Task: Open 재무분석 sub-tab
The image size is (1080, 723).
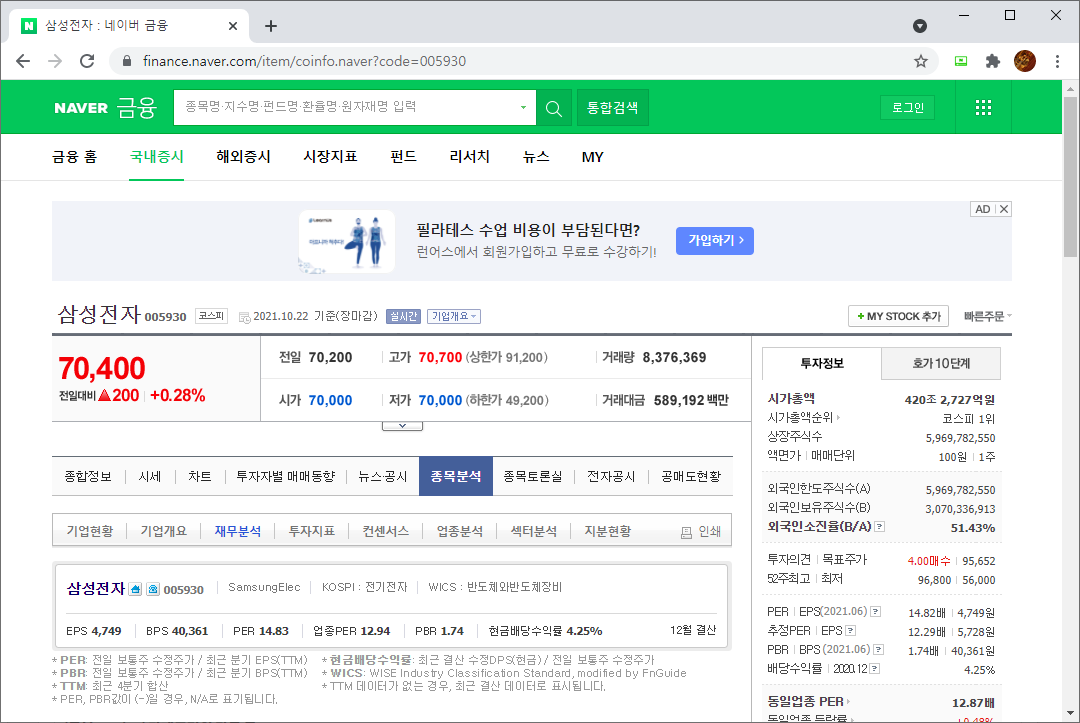Action: coord(238,531)
